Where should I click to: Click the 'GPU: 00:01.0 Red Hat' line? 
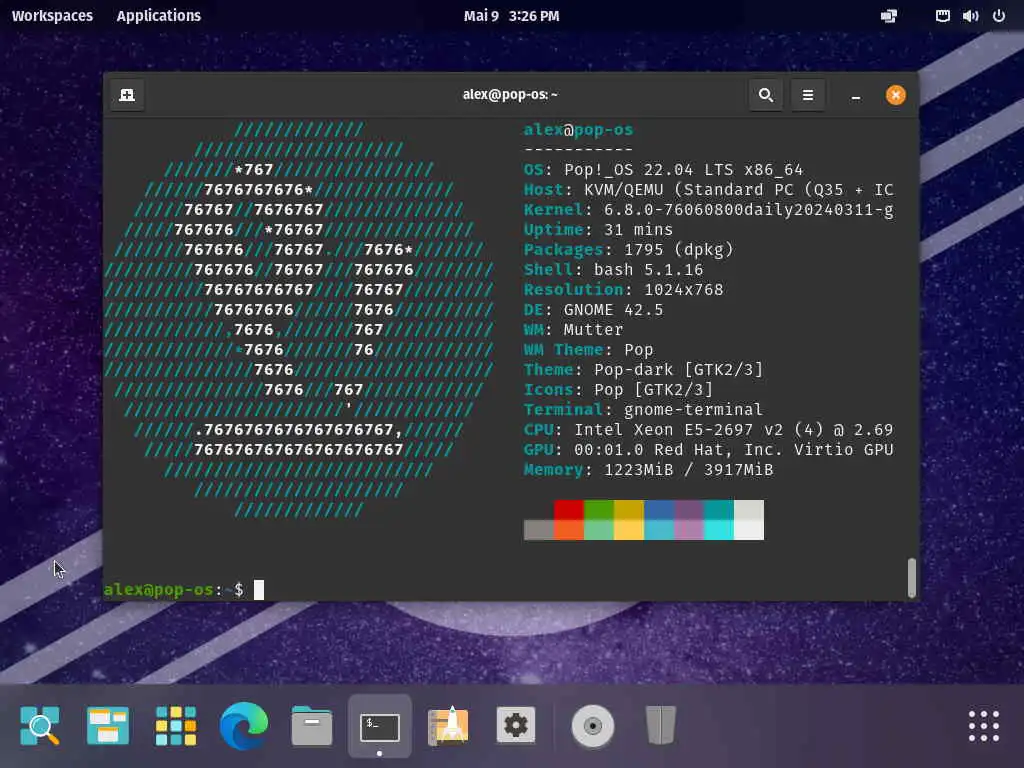point(708,449)
